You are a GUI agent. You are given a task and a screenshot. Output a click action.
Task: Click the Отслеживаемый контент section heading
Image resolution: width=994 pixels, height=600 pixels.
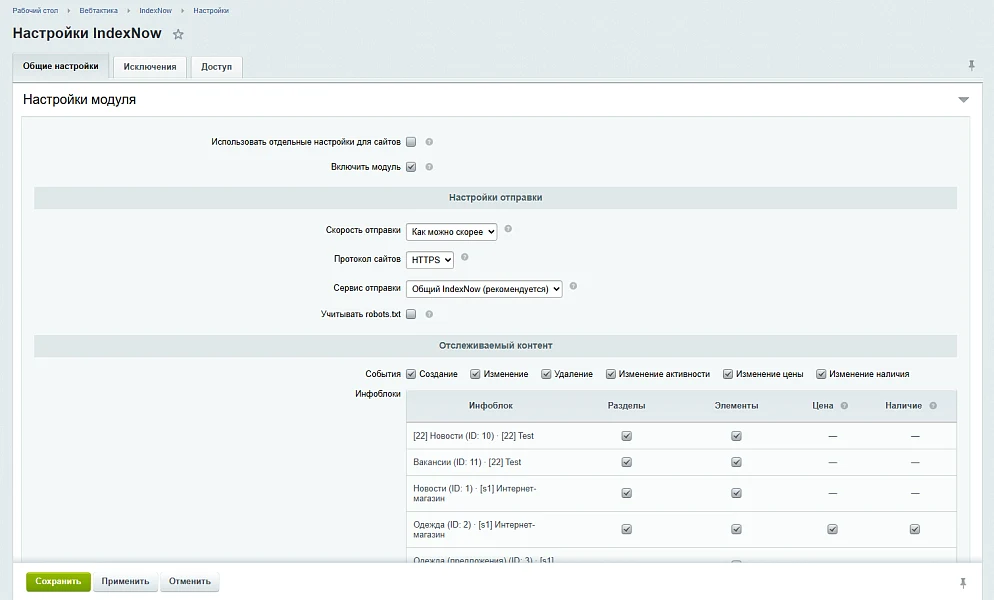pyautogui.click(x=495, y=346)
